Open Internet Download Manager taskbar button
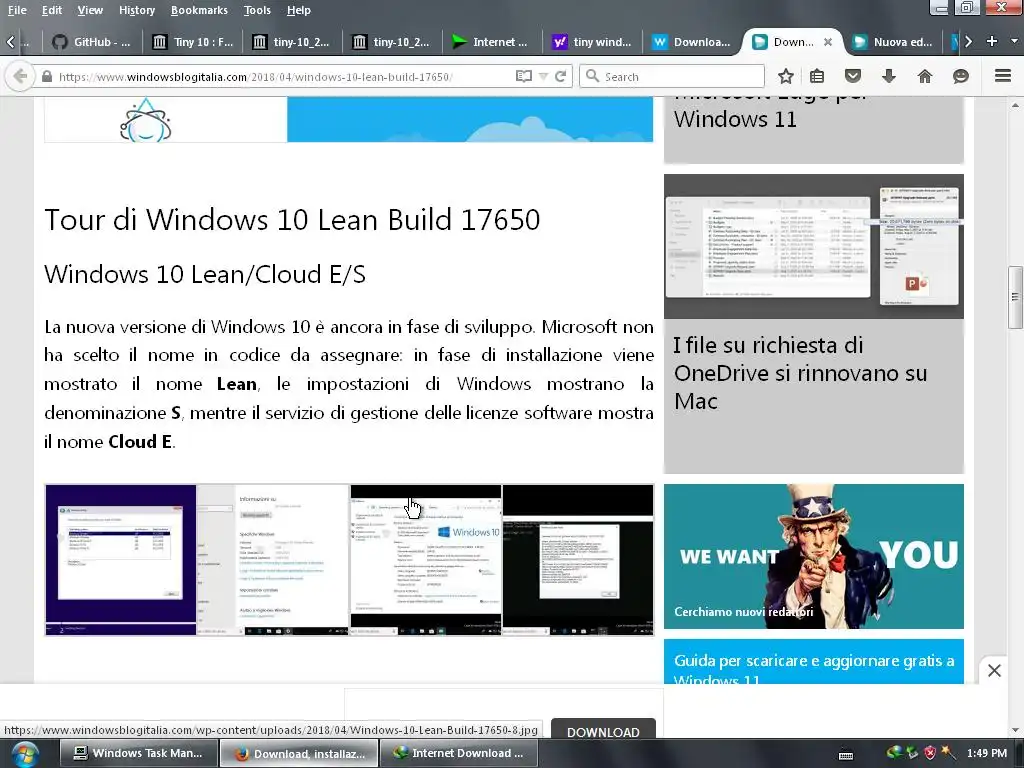1024x768 pixels. pos(458,753)
